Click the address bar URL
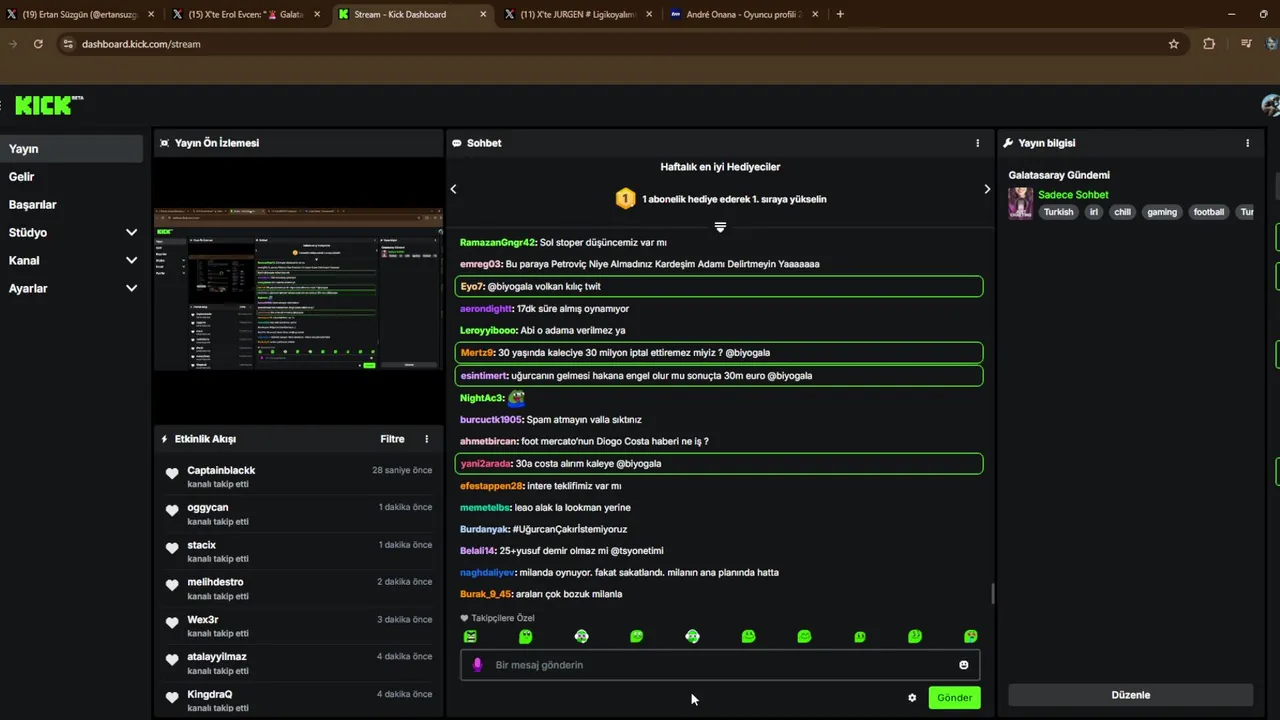The width and height of the screenshot is (1280, 720). pos(141,44)
